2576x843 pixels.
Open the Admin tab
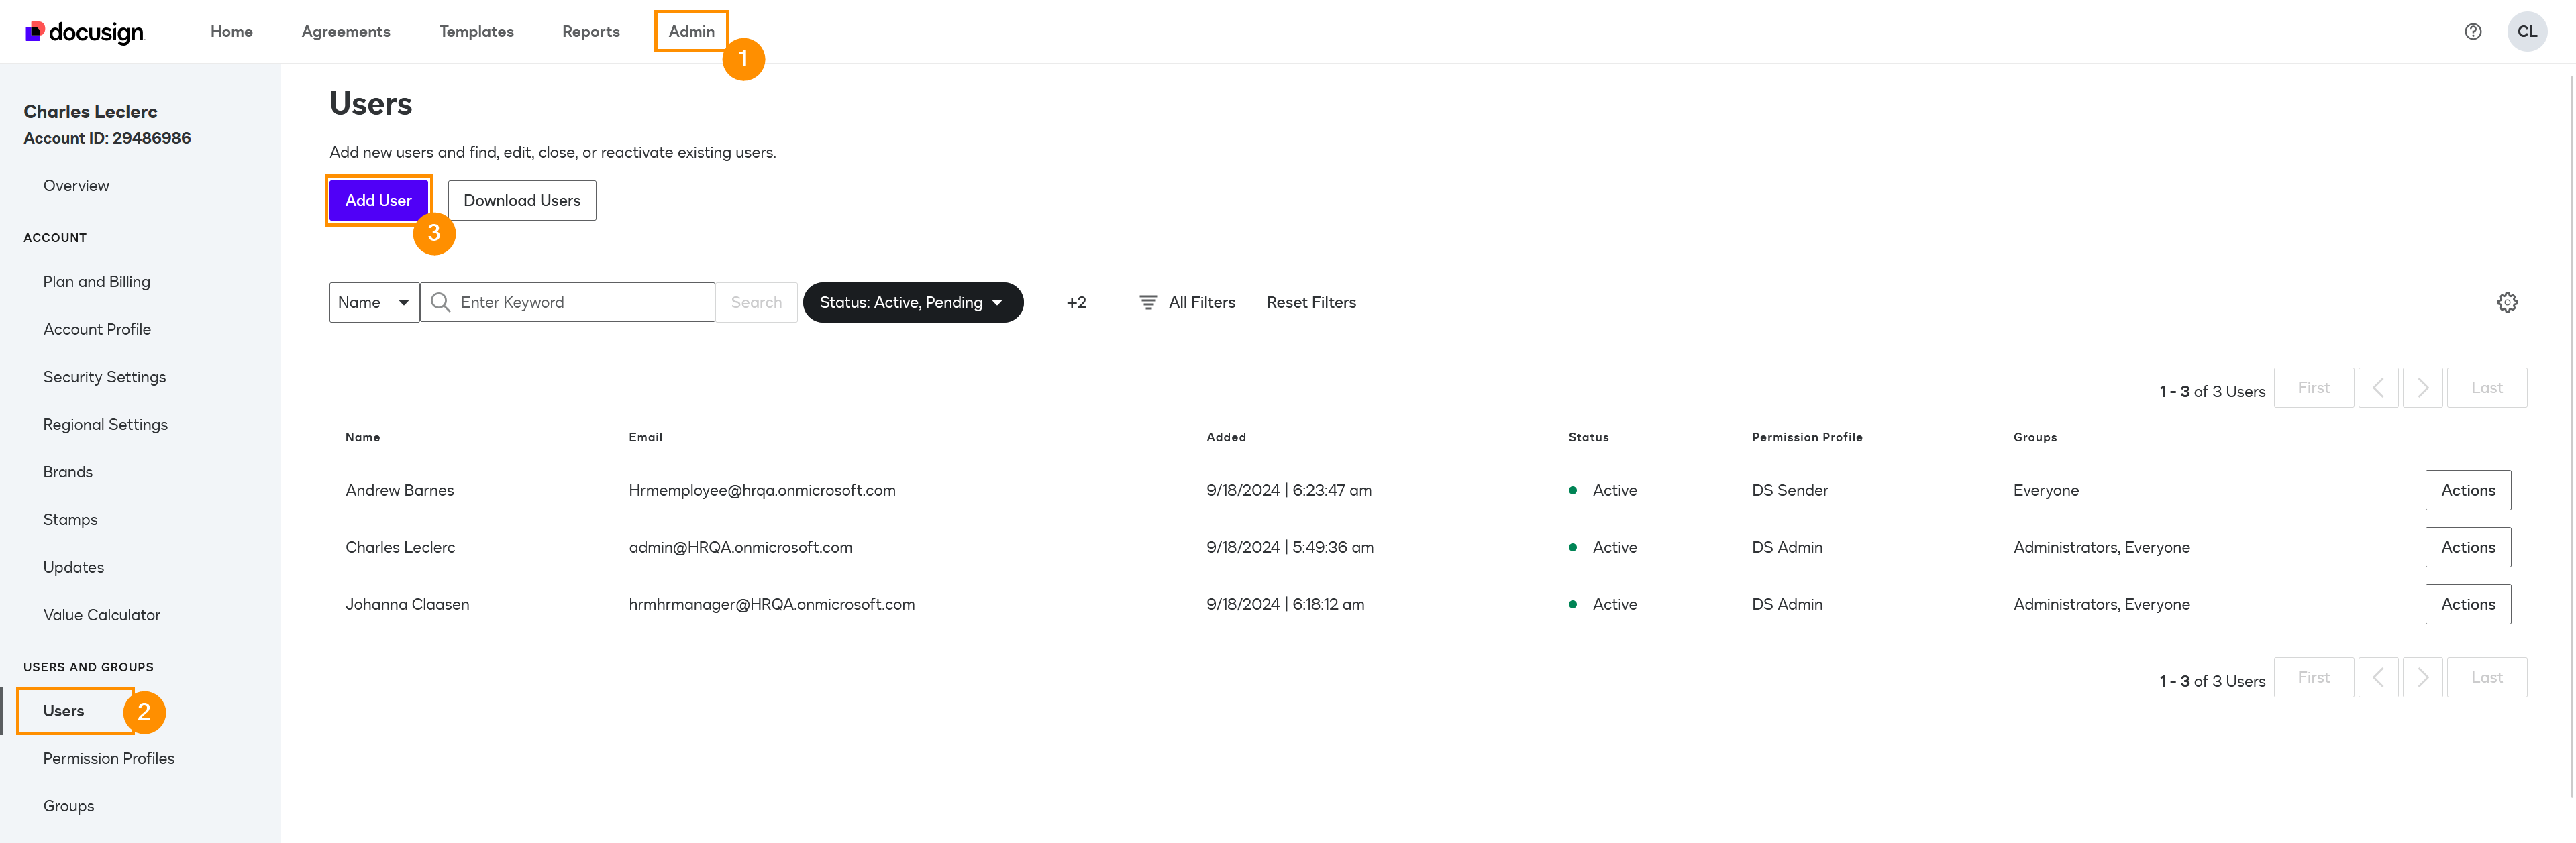[x=691, y=32]
